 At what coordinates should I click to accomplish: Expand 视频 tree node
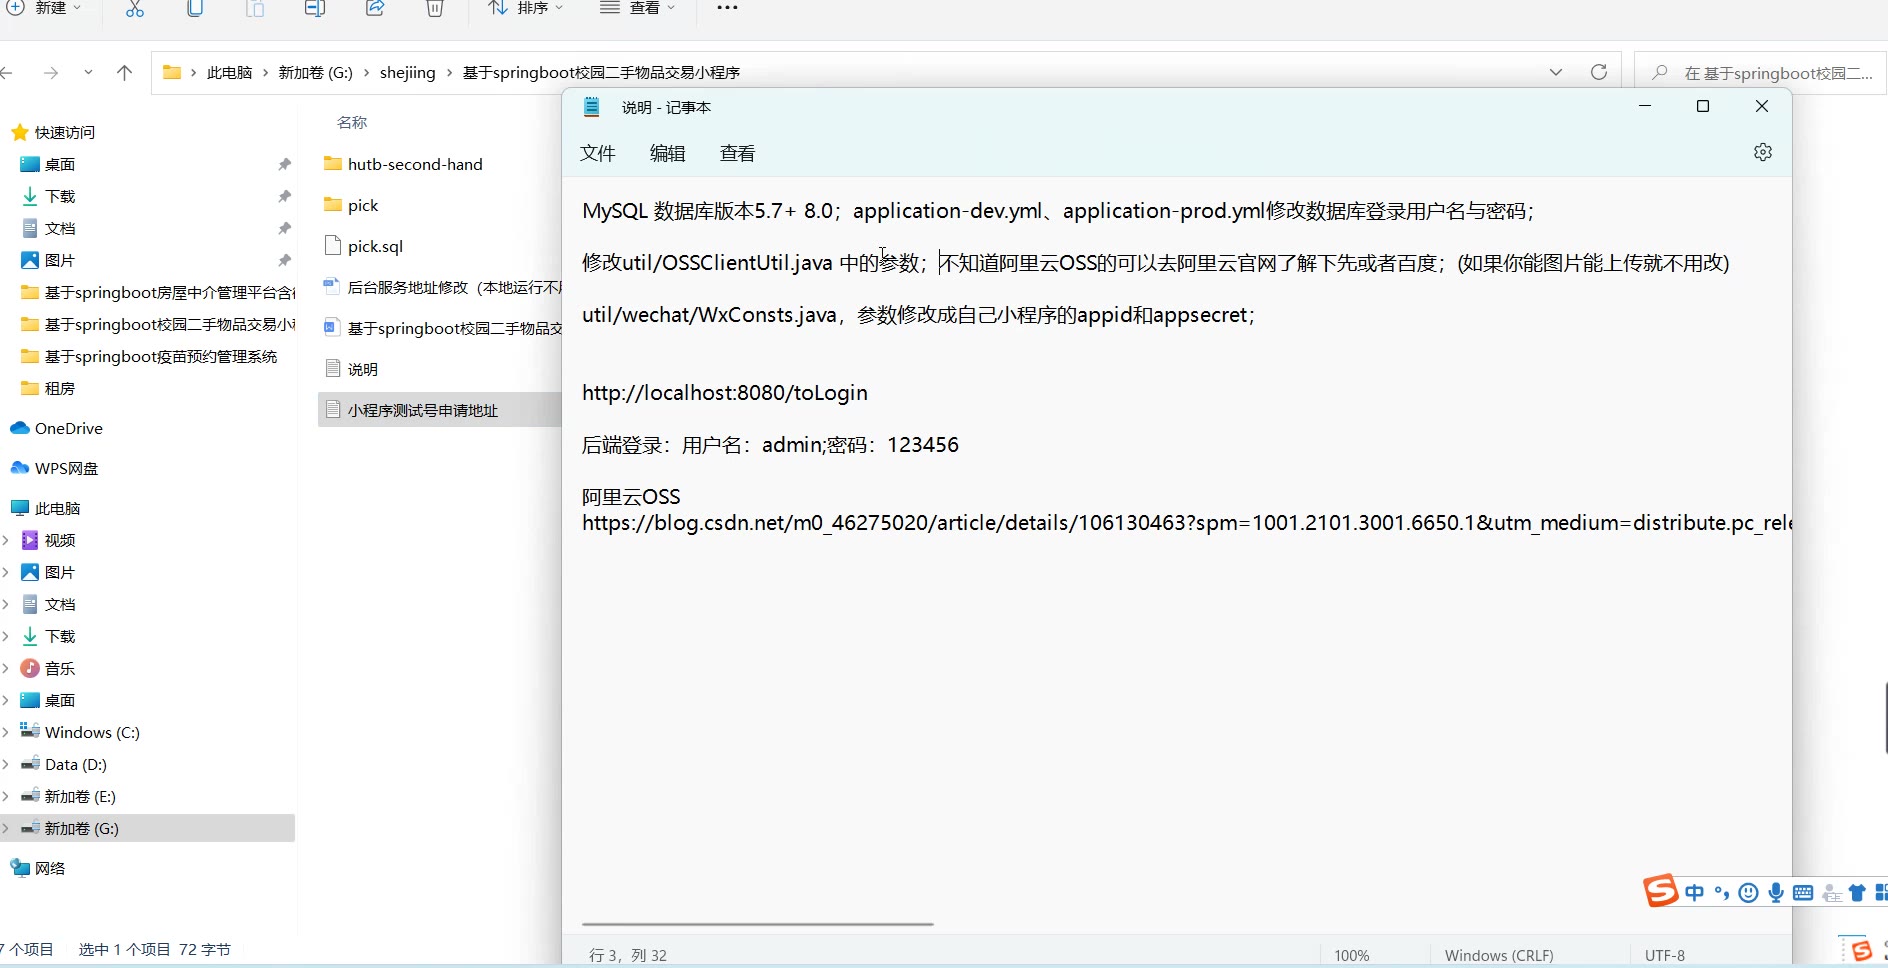pos(6,541)
